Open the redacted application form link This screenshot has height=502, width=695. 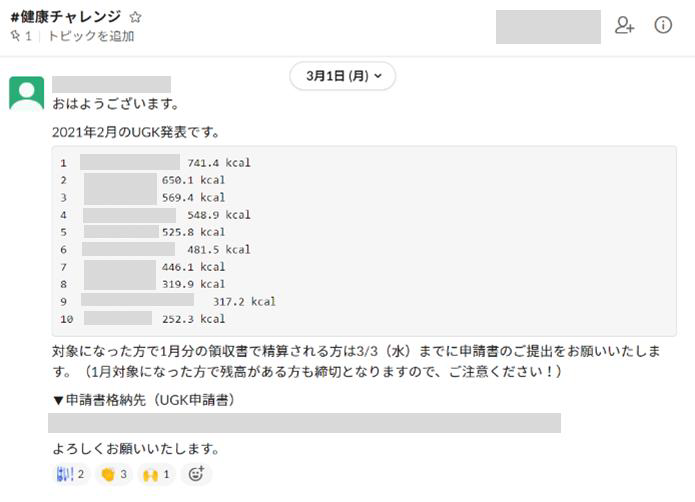(305, 423)
